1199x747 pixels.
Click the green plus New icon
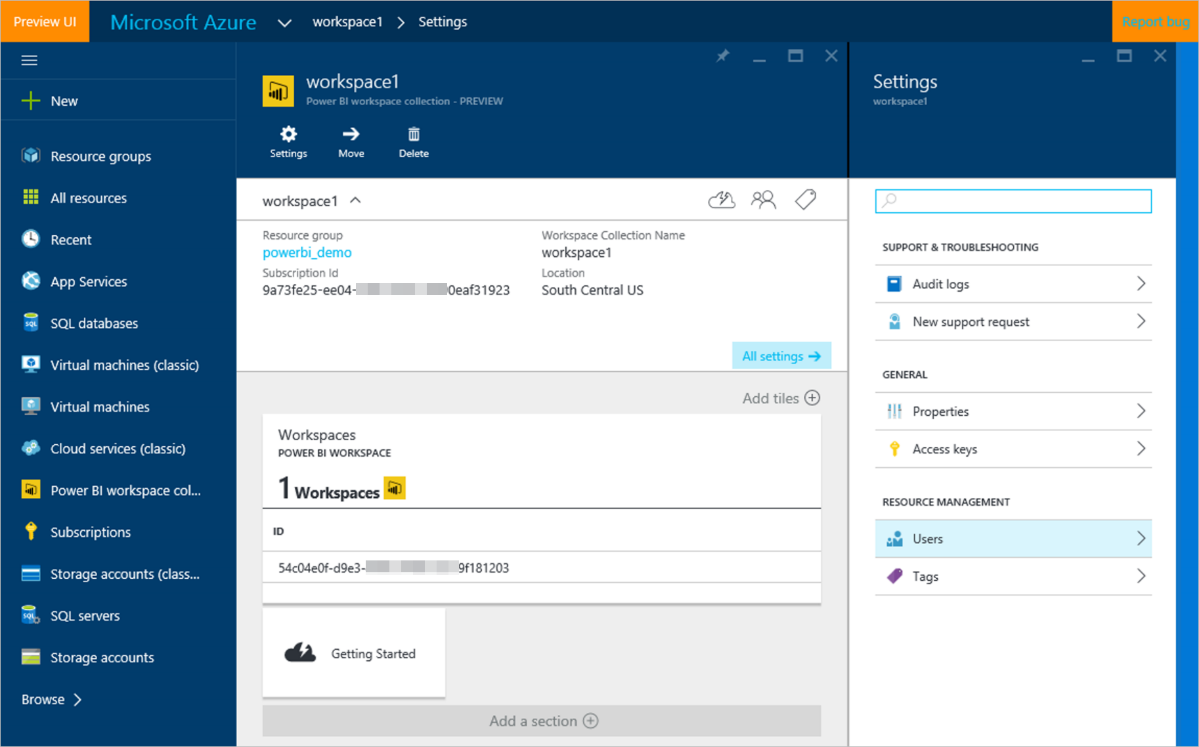[x=31, y=101]
